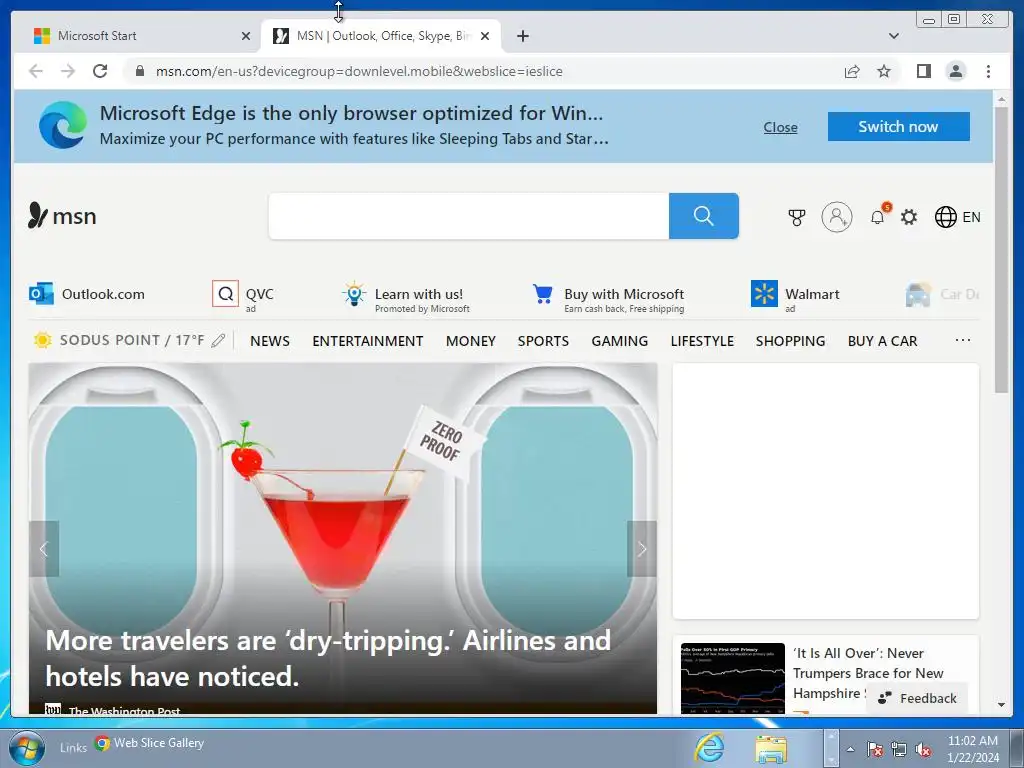1024x768 pixels.
Task: Click inside the MSN search box
Action: point(469,216)
